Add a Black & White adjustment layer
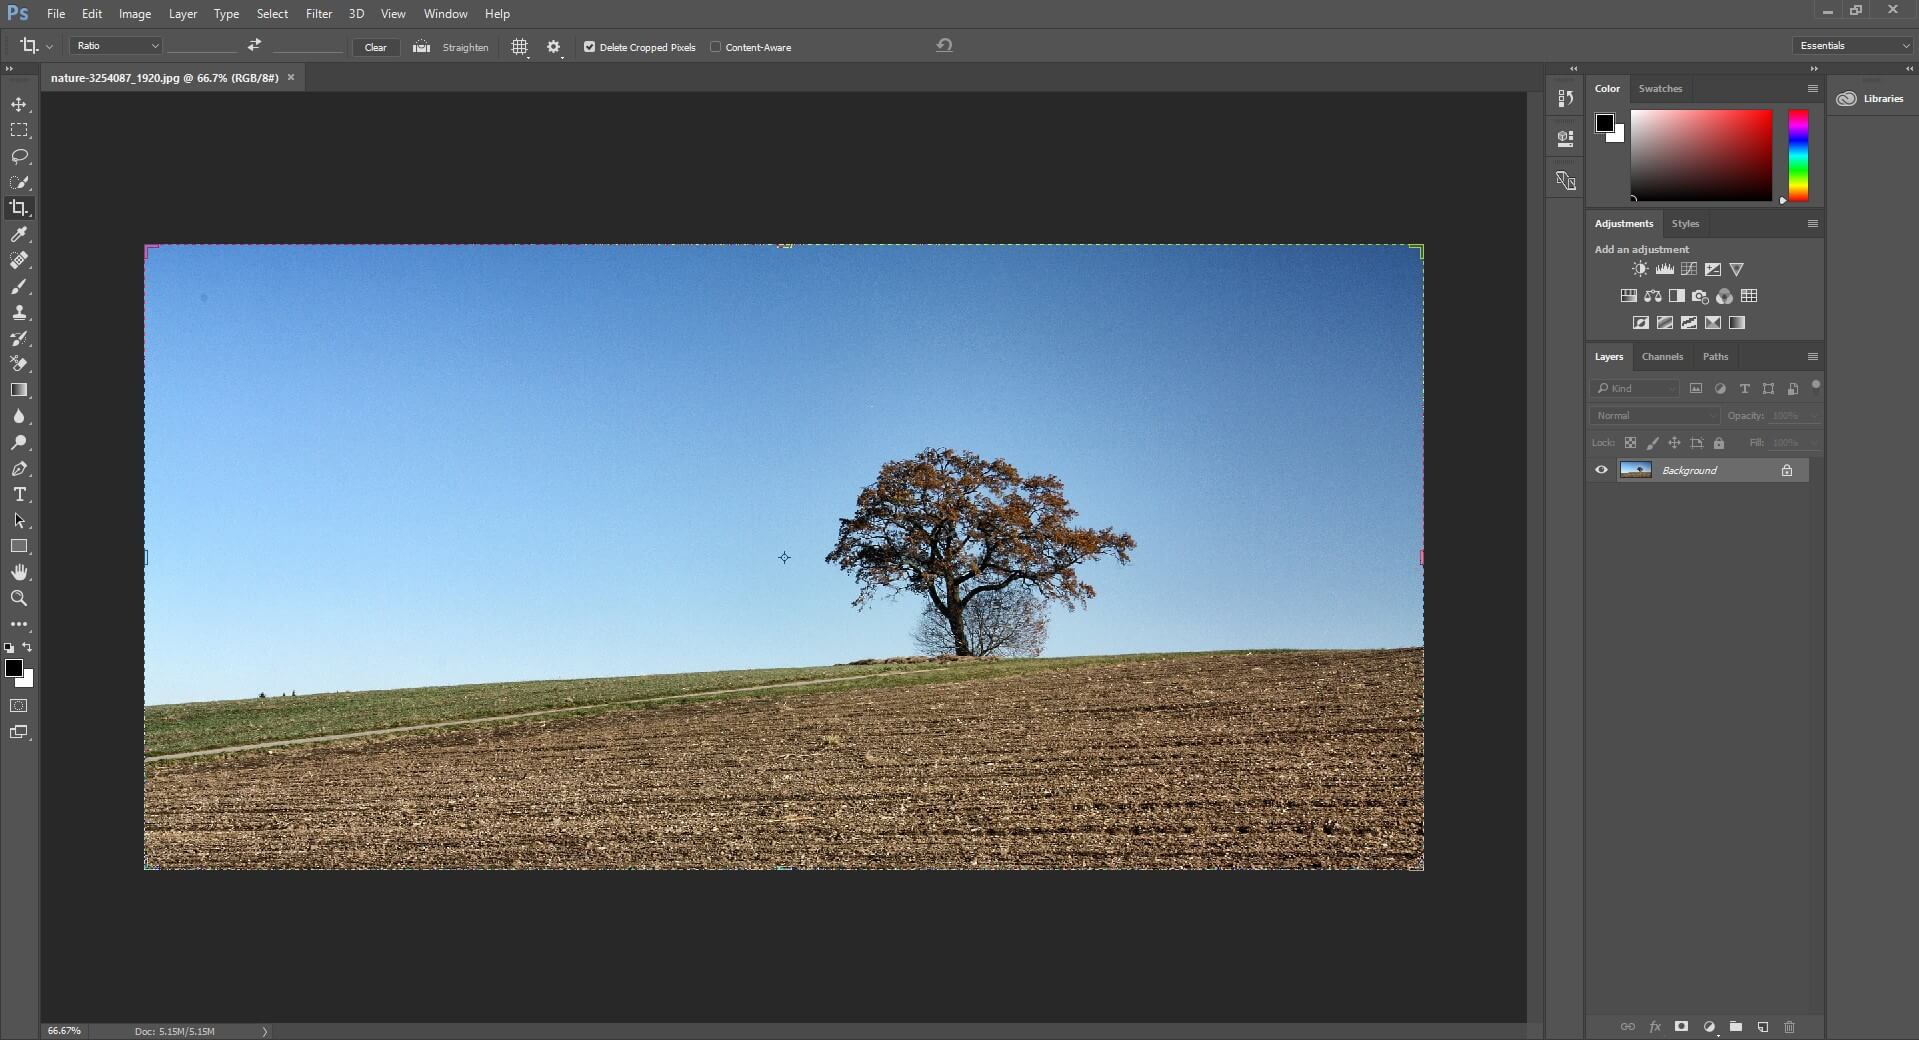1919x1040 pixels. pyautogui.click(x=1675, y=296)
